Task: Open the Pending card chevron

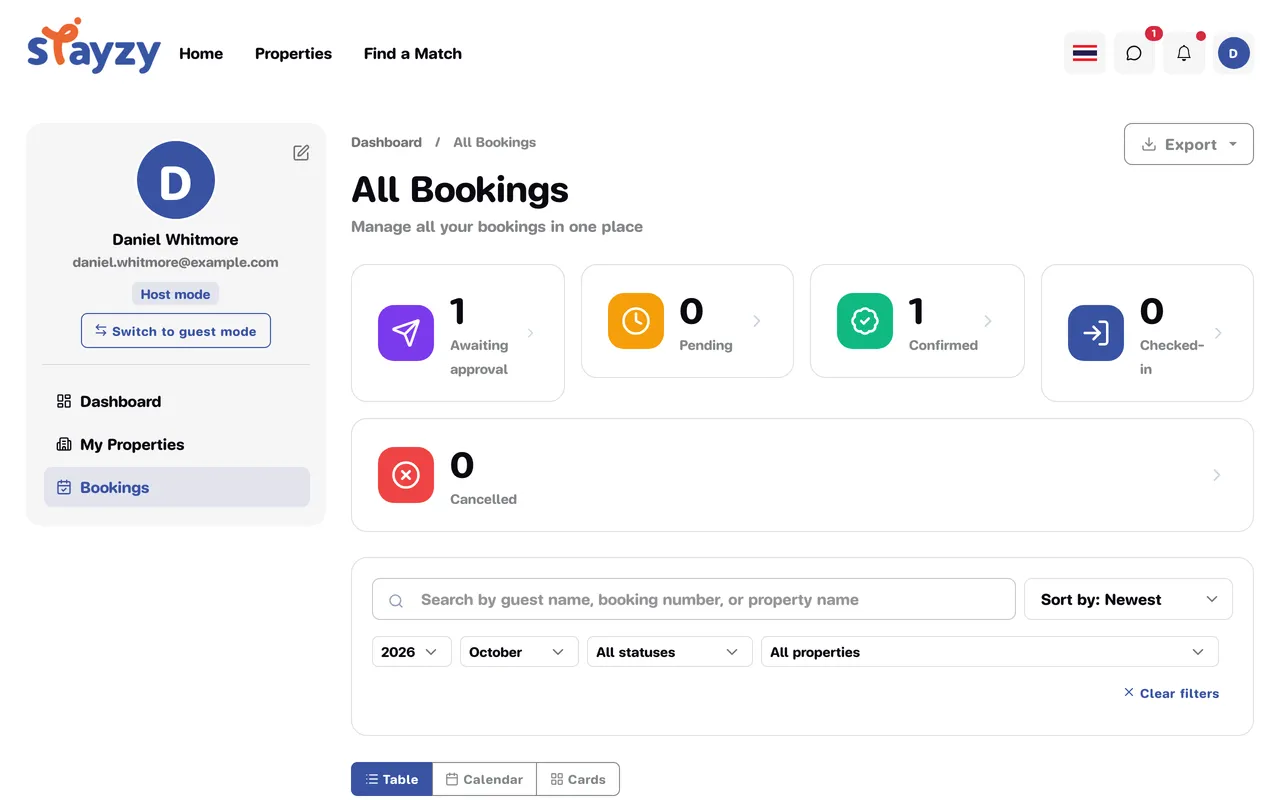Action: click(x=757, y=321)
